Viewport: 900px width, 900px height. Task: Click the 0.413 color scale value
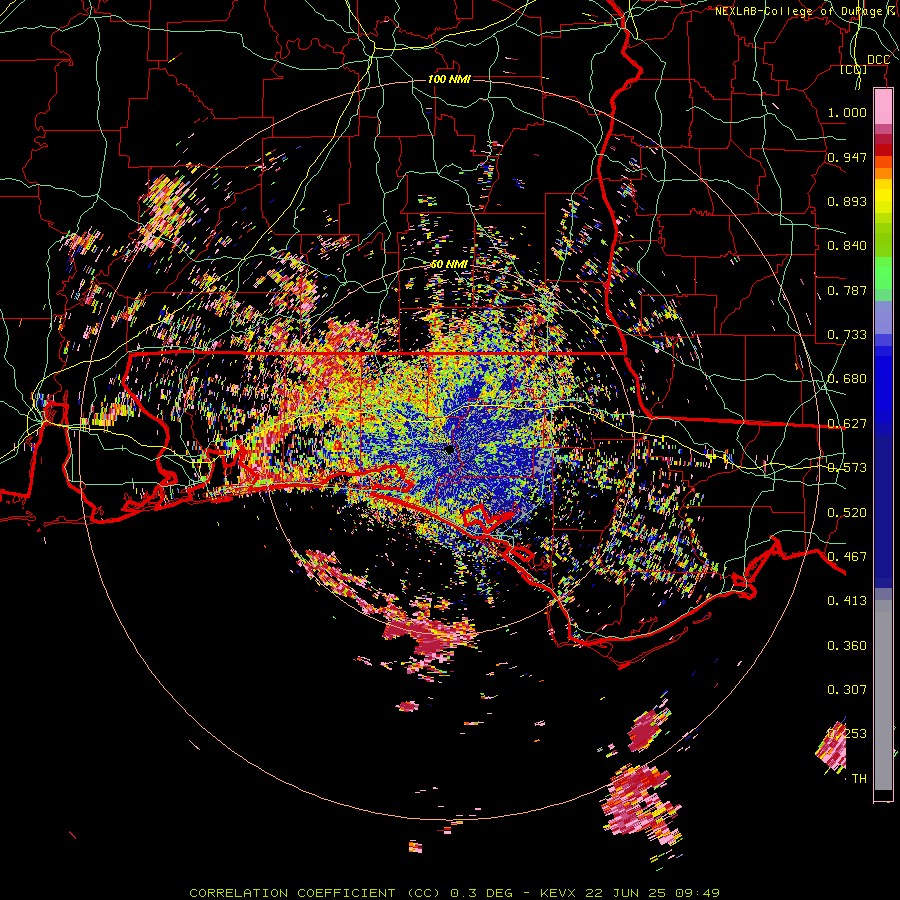(847, 601)
